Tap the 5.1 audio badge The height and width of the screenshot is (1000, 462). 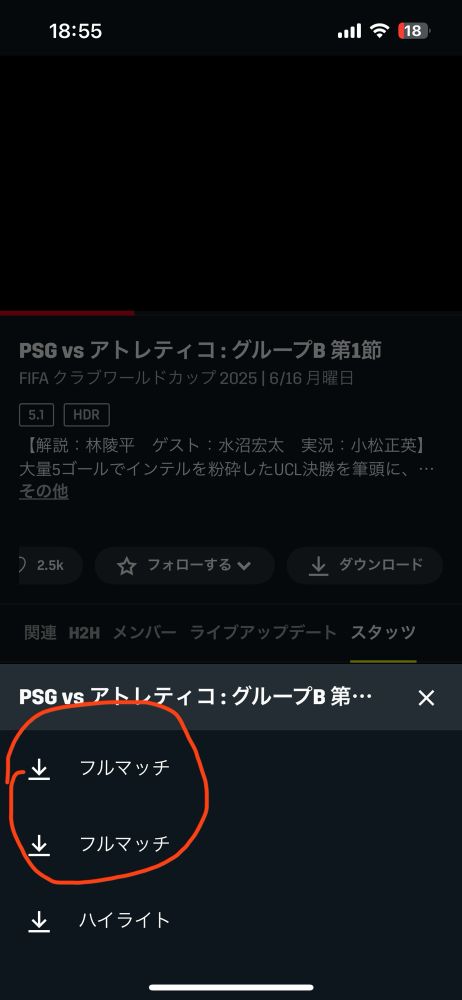coord(36,415)
